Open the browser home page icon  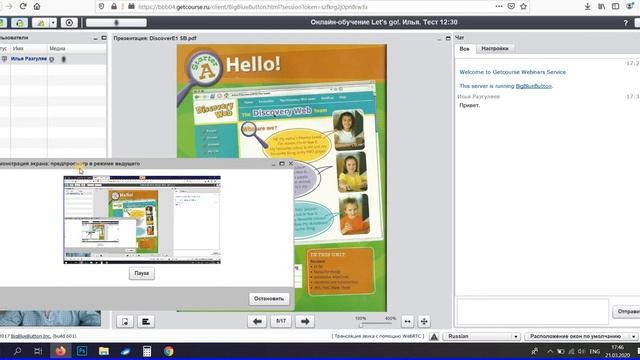pos(37,7)
